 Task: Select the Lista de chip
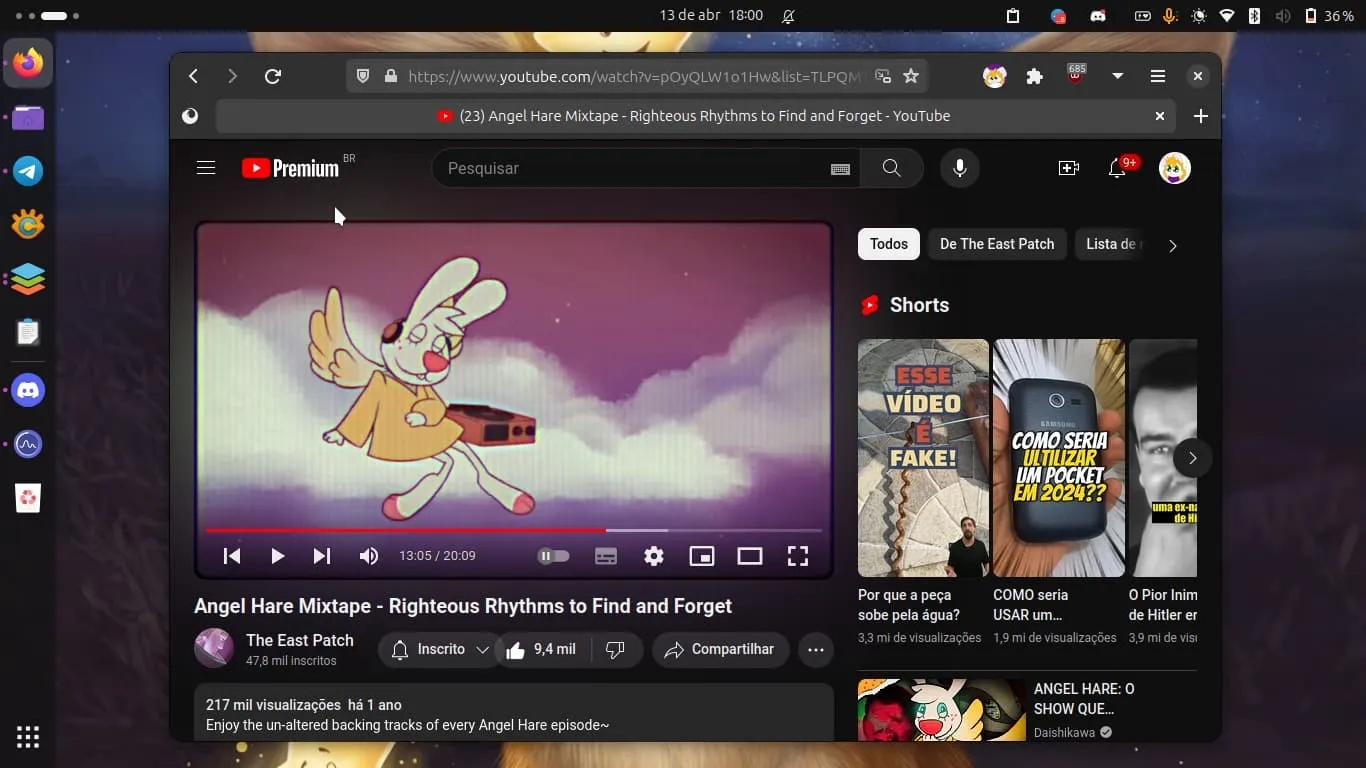click(1111, 244)
